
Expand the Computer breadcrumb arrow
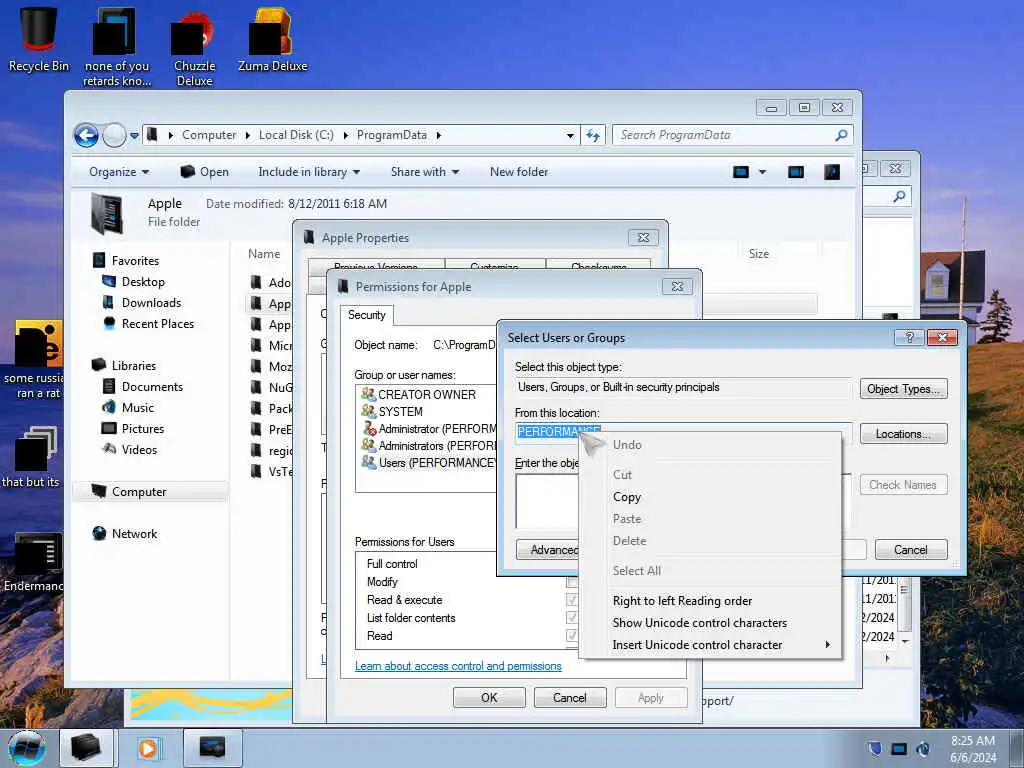[248, 135]
